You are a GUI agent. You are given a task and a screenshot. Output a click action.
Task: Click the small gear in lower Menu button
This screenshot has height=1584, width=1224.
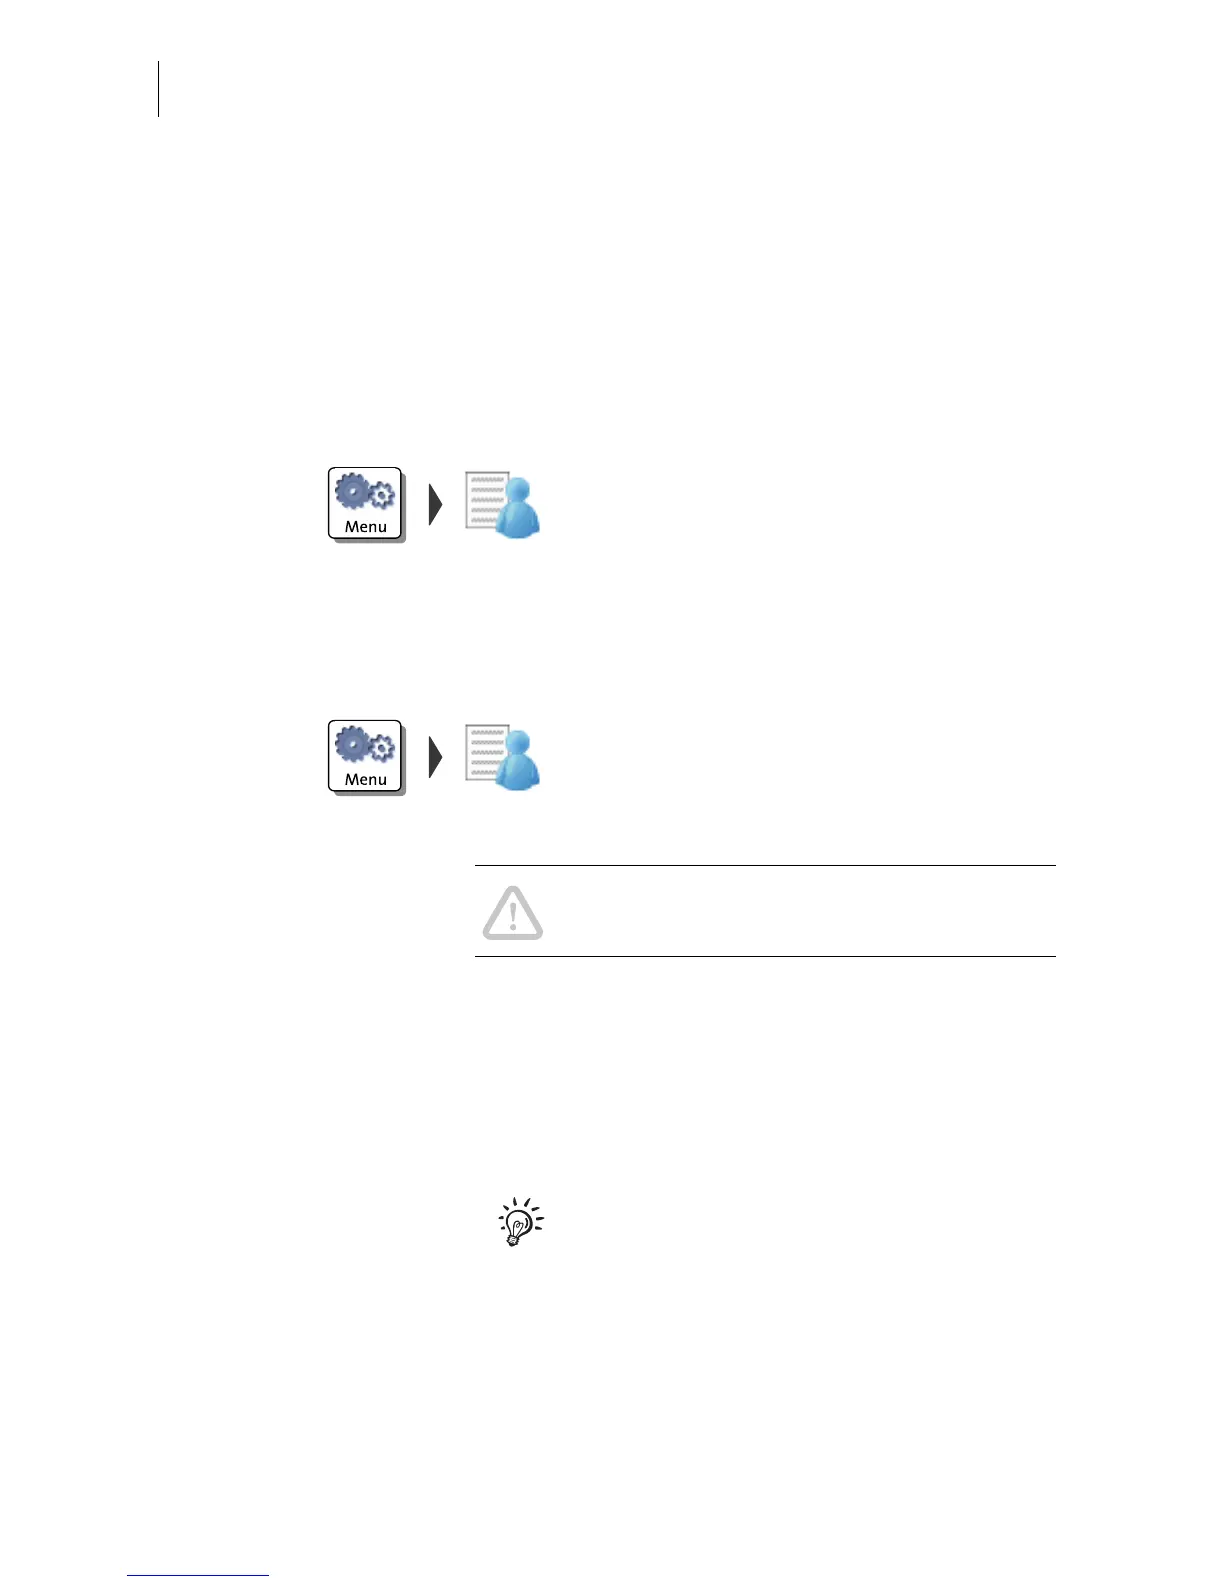point(382,748)
